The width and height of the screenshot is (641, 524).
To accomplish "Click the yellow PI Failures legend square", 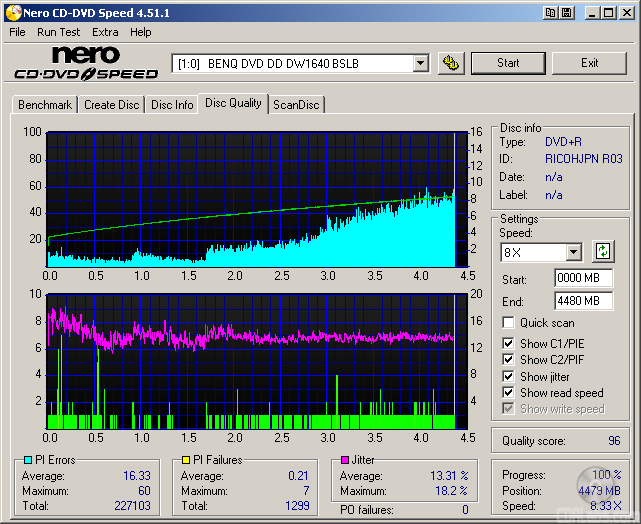I will click(186, 460).
